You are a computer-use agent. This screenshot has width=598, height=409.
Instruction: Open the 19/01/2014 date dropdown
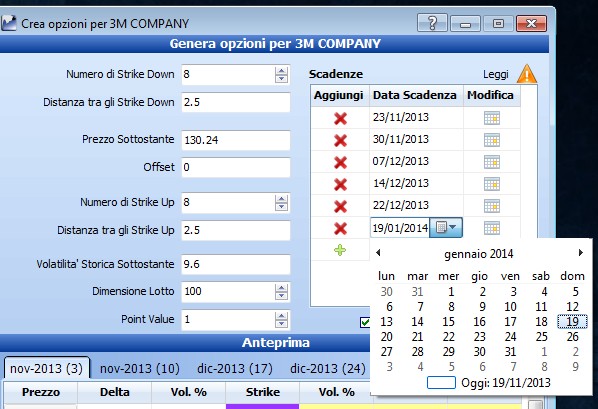click(446, 228)
